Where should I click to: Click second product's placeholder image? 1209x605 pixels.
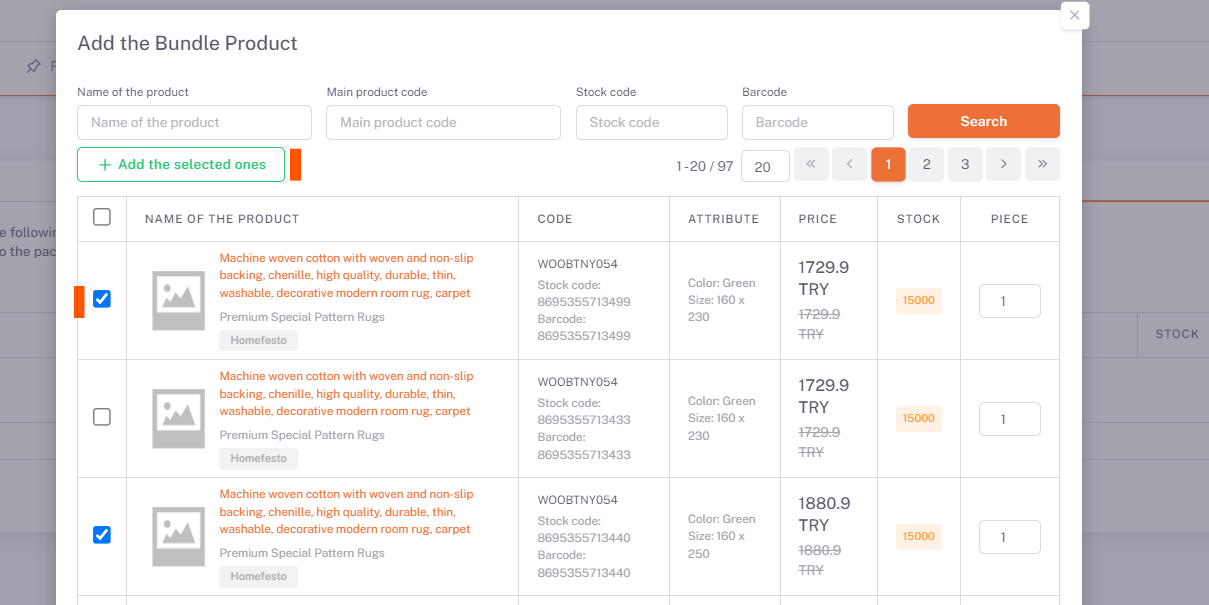point(178,418)
